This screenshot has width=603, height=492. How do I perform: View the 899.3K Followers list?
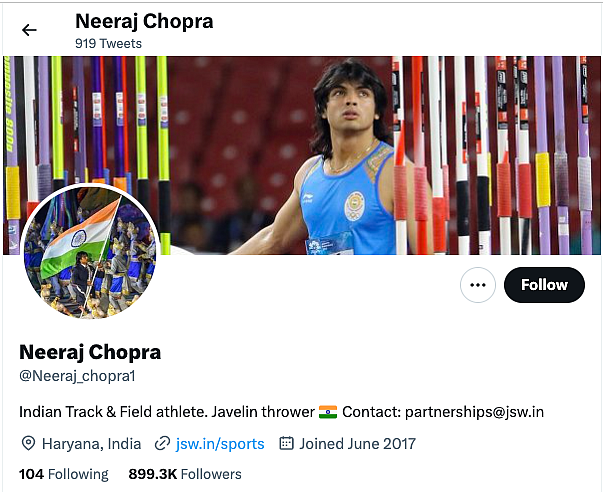click(185, 474)
